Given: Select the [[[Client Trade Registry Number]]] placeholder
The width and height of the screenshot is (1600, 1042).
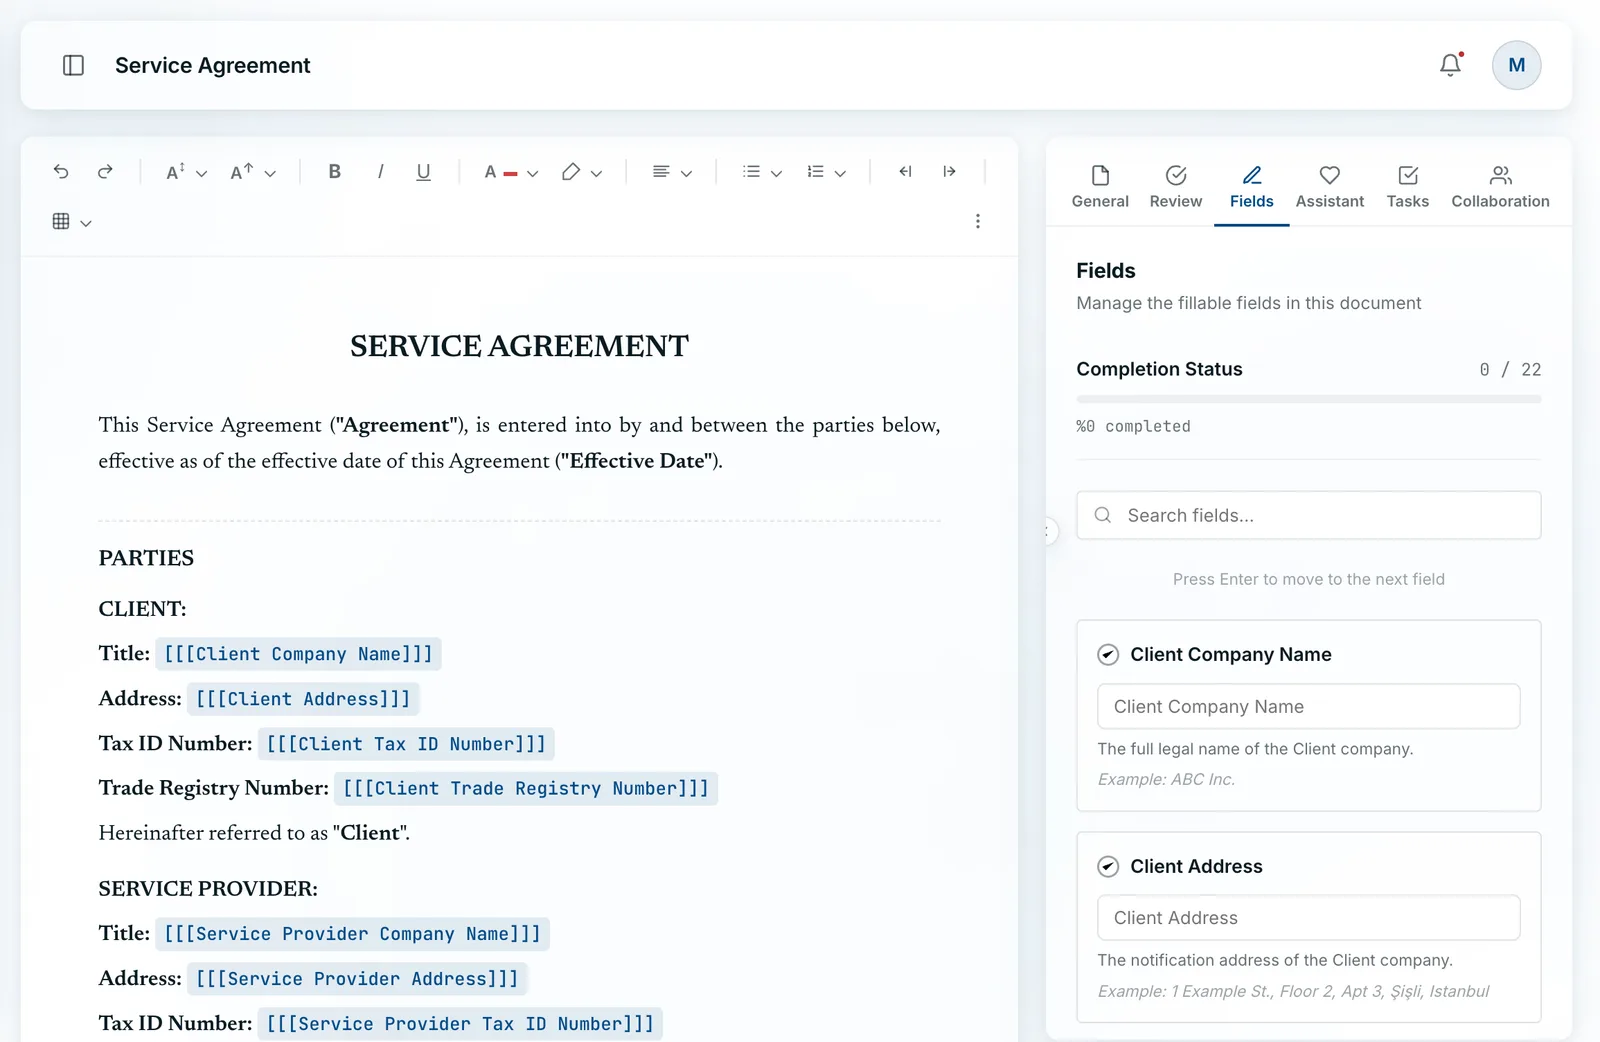Looking at the screenshot, I should pos(526,788).
